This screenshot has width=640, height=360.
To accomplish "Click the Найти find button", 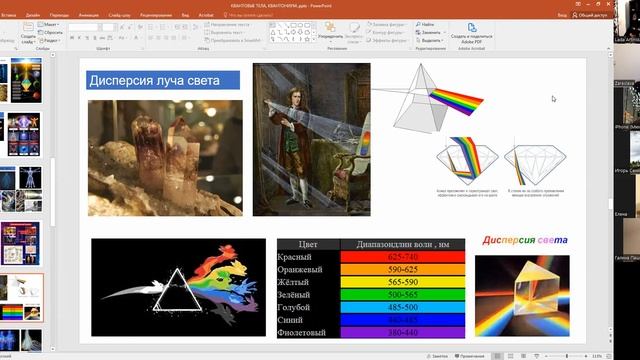I will pyautogui.click(x=425, y=24).
